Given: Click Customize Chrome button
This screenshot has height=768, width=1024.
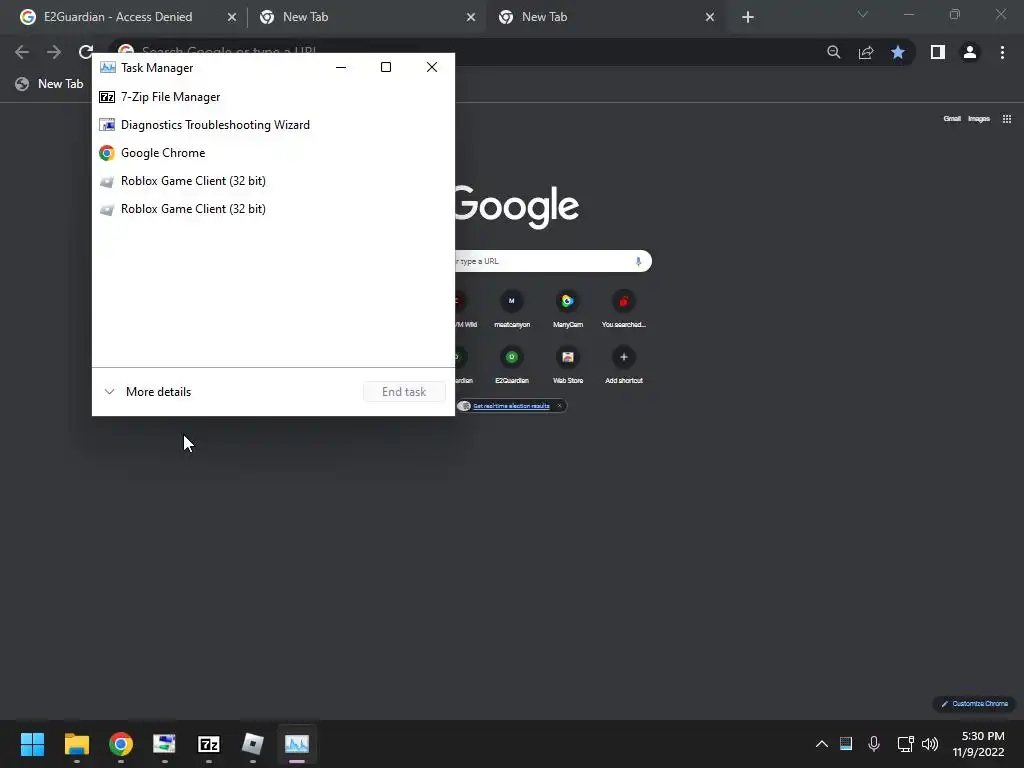Looking at the screenshot, I should click(x=974, y=704).
